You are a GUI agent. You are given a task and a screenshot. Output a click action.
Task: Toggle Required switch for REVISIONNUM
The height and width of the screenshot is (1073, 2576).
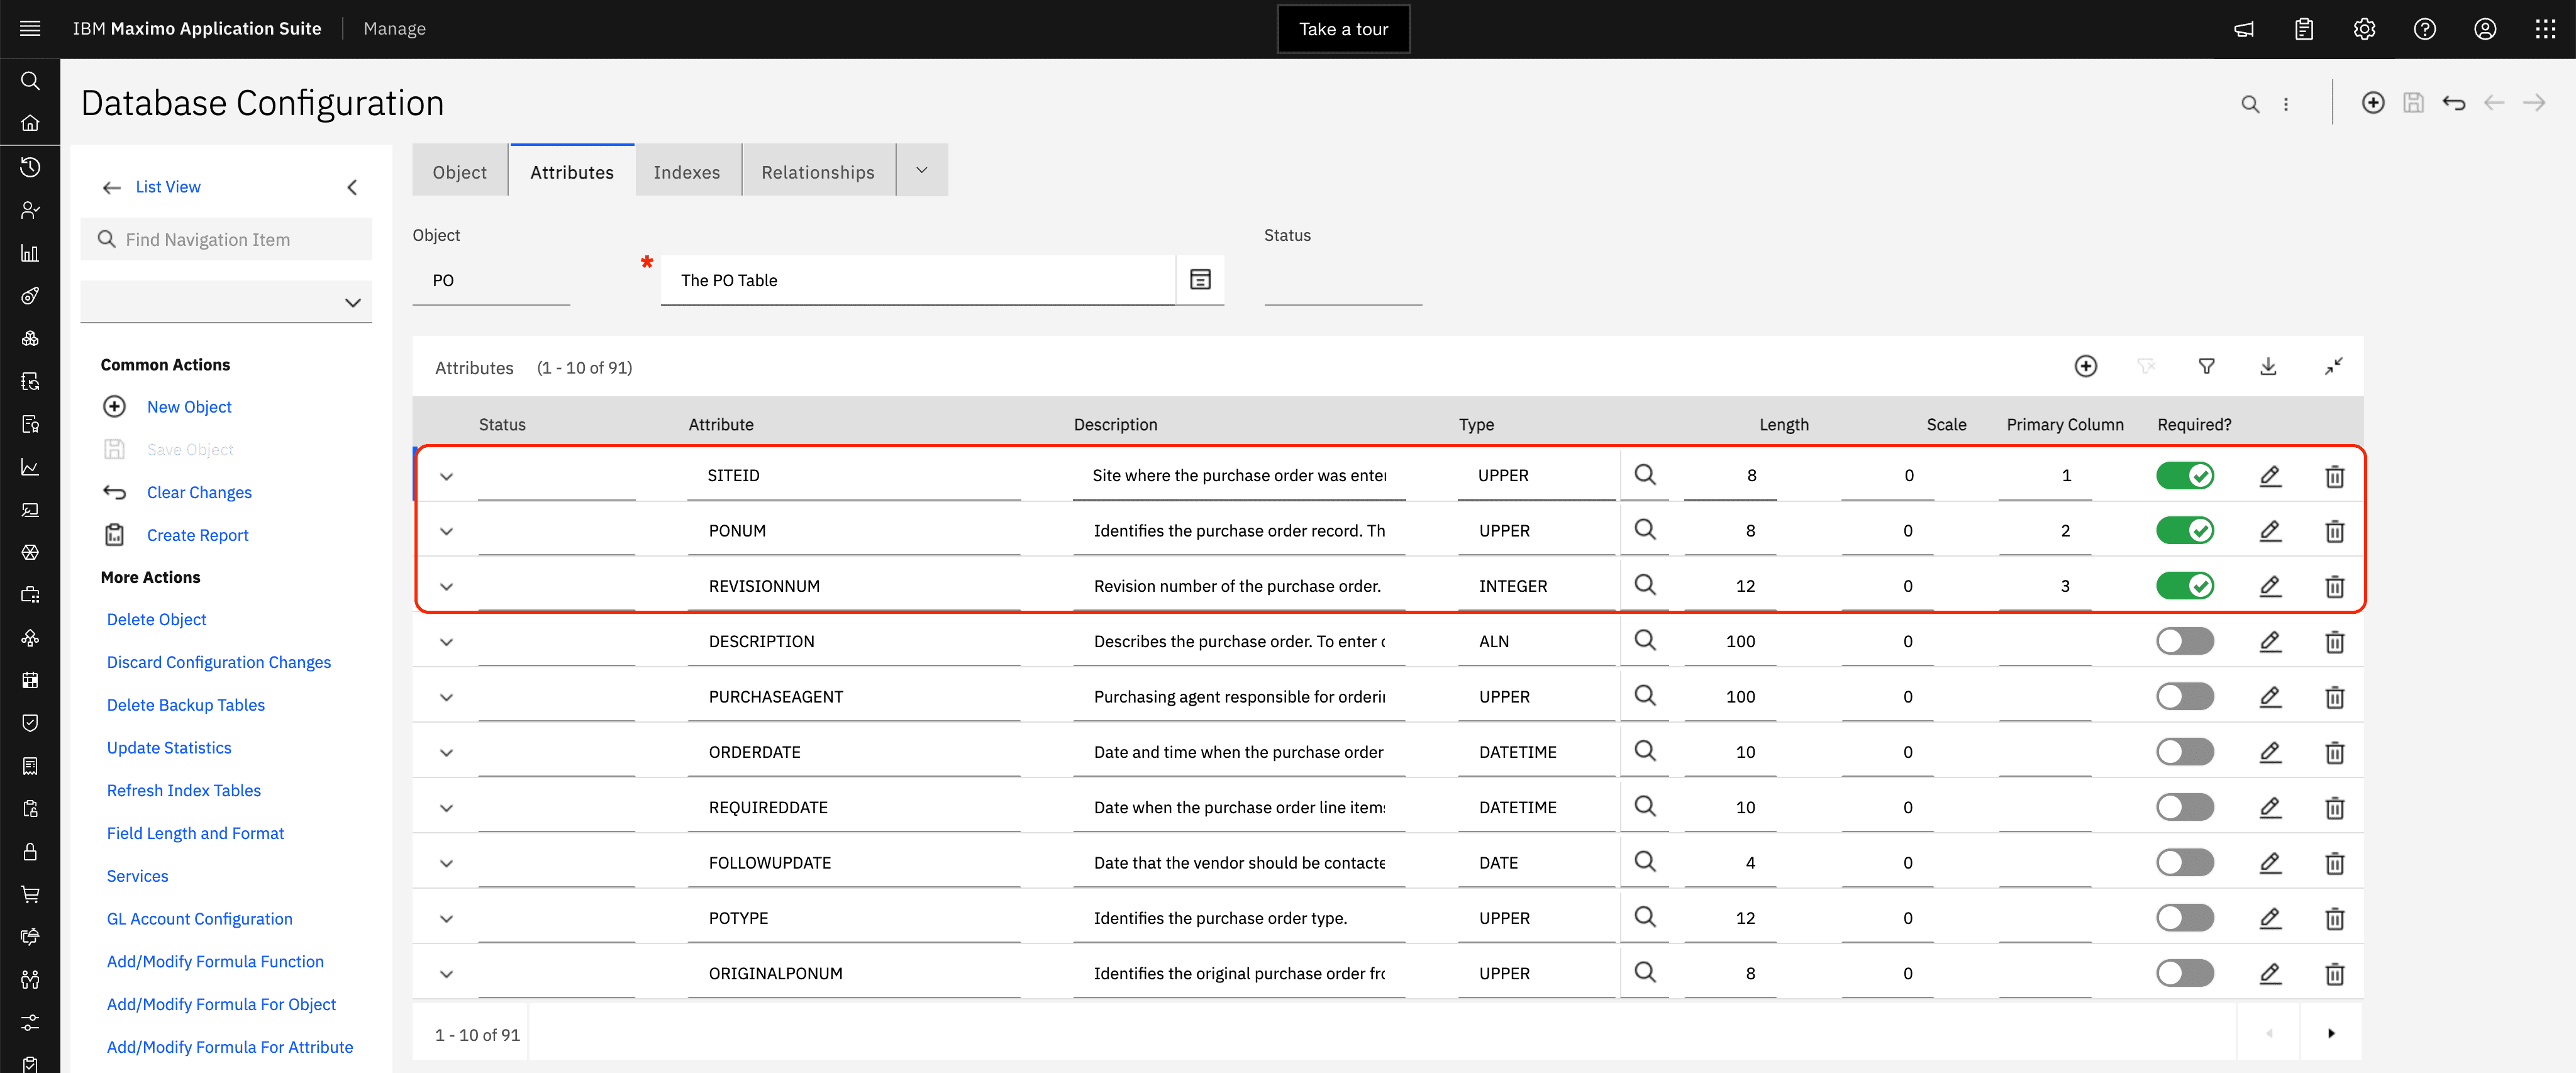click(x=2184, y=586)
